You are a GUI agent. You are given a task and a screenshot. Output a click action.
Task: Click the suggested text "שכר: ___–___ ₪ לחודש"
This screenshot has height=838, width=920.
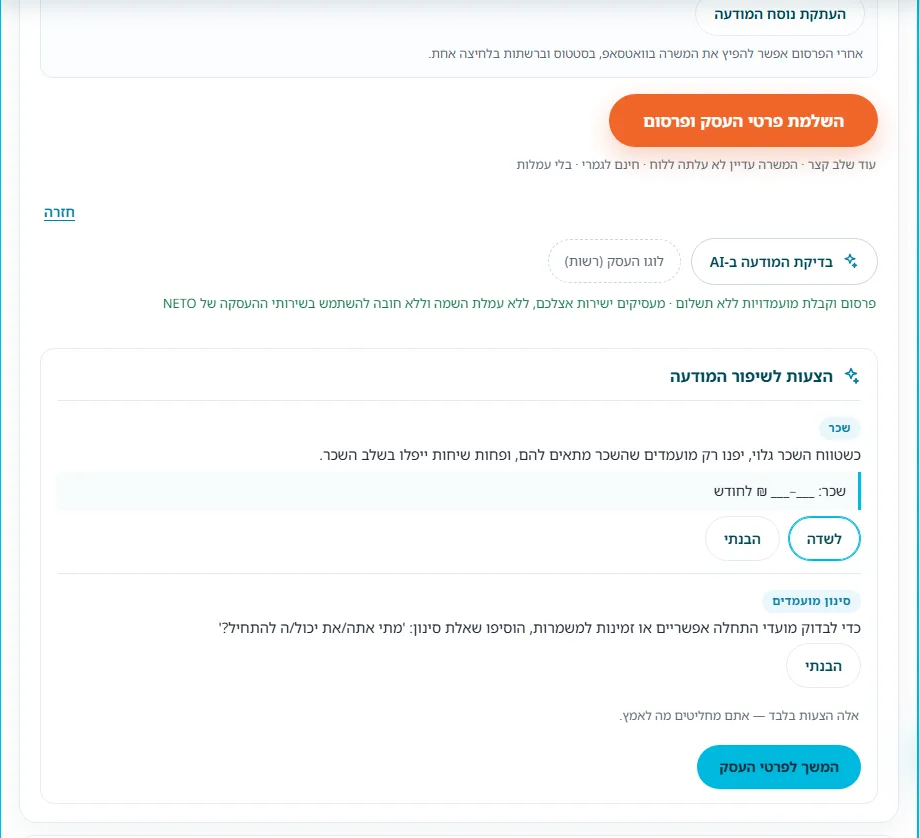(x=779, y=492)
